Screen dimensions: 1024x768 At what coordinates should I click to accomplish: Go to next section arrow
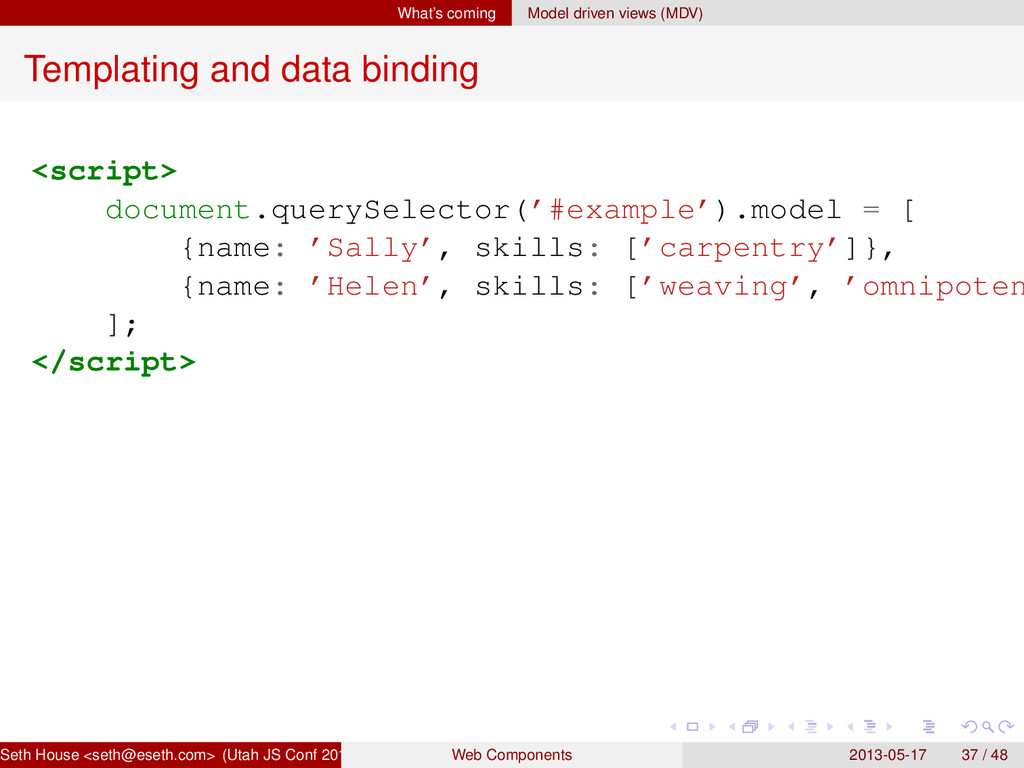(x=889, y=727)
